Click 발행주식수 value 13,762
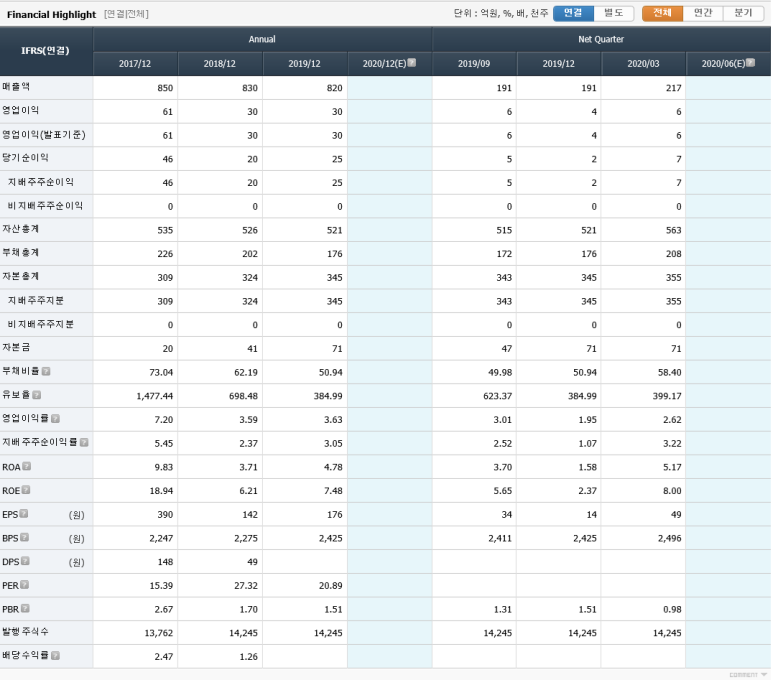 pyautogui.click(x=159, y=633)
